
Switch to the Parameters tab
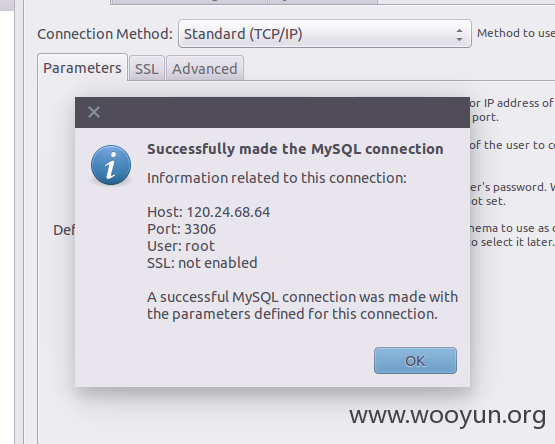pyautogui.click(x=82, y=68)
